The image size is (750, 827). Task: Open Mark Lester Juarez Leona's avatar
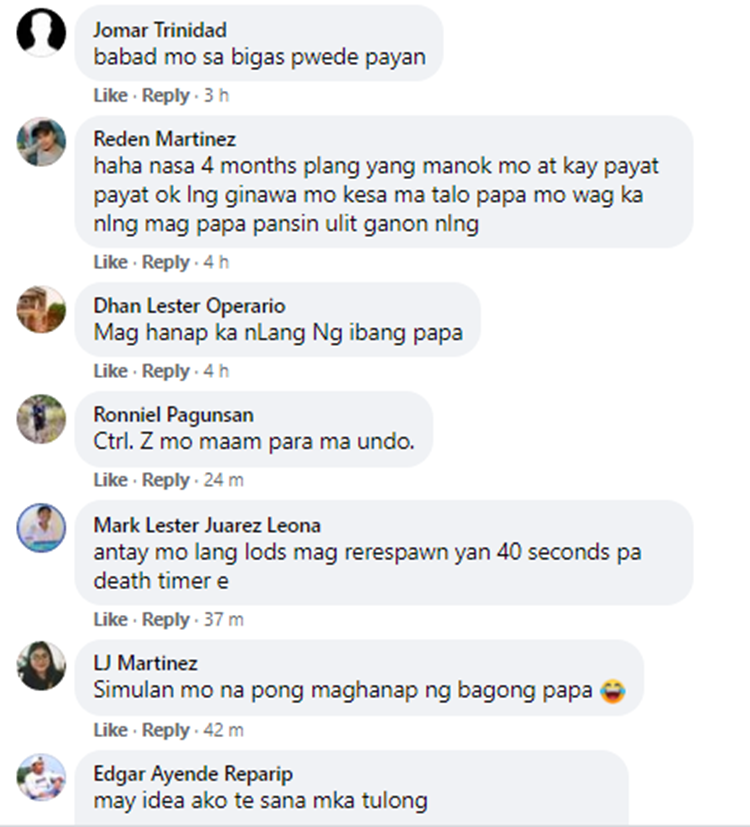[41, 528]
